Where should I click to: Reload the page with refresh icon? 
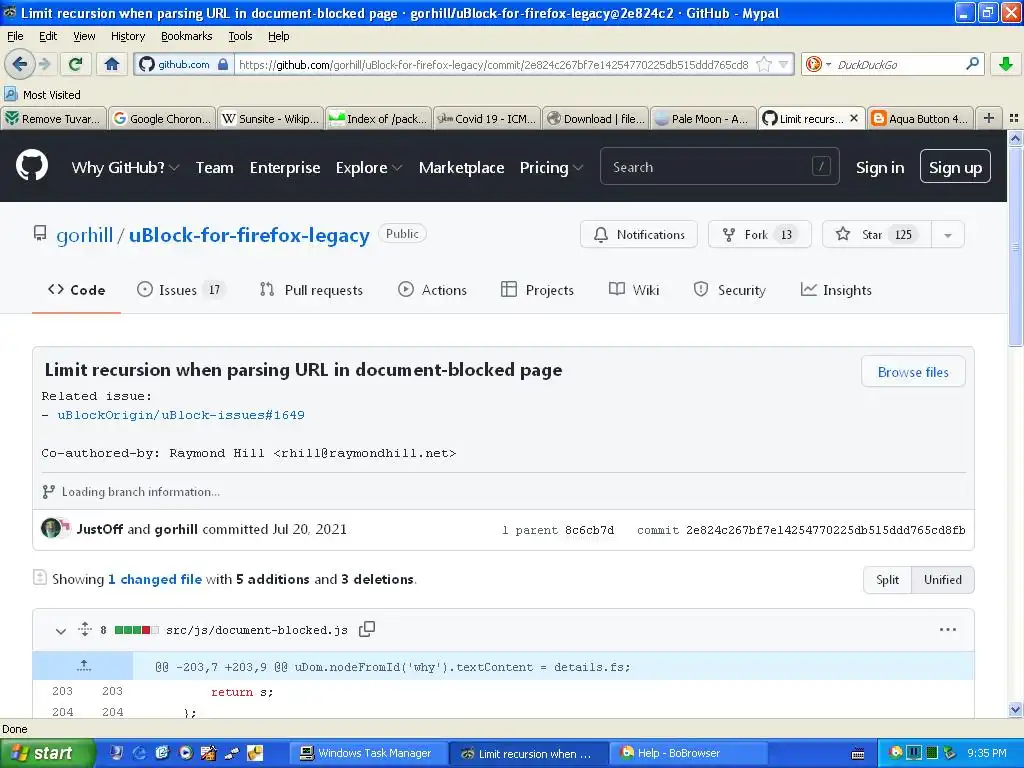(x=76, y=64)
